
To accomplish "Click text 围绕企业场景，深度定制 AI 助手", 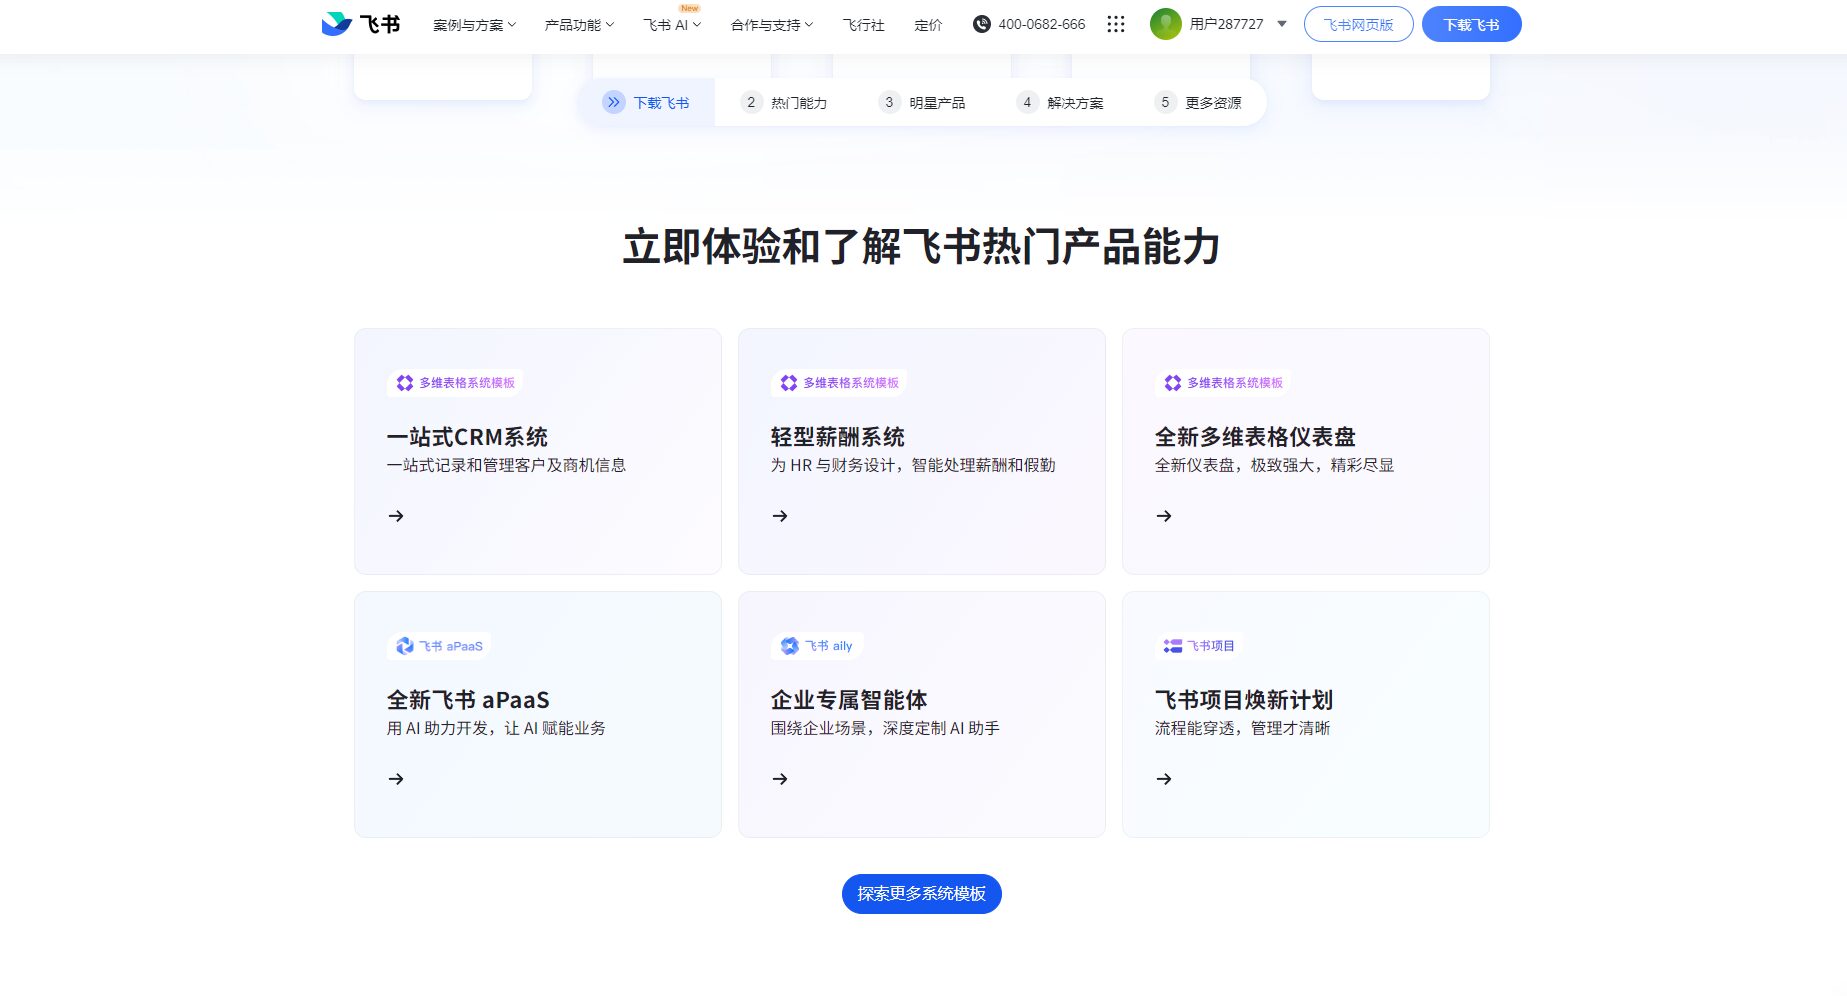I will [x=885, y=728].
